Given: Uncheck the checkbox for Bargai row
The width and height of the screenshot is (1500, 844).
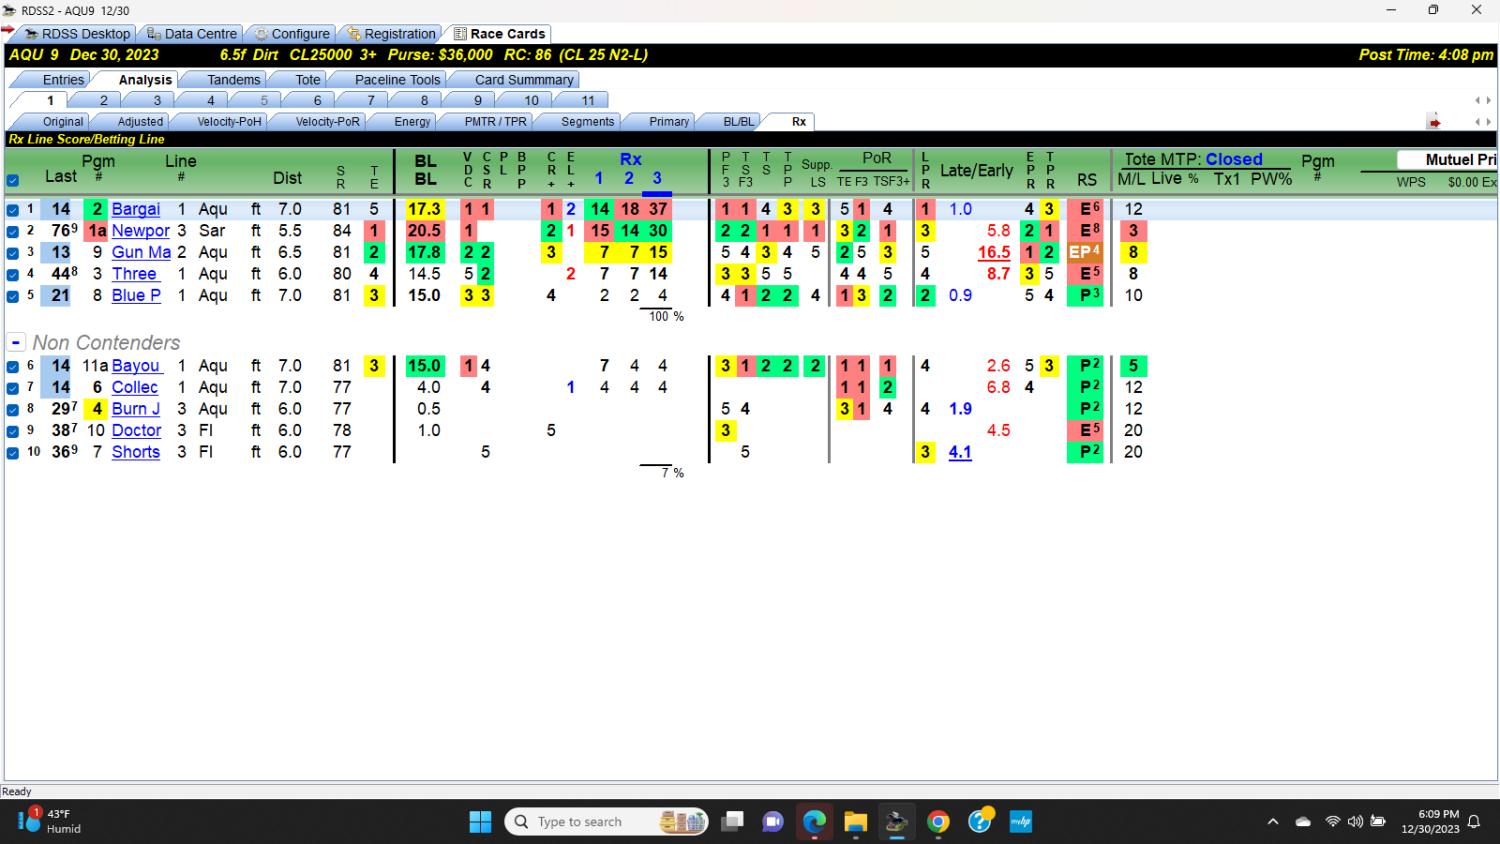Looking at the screenshot, I should click(x=13, y=210).
